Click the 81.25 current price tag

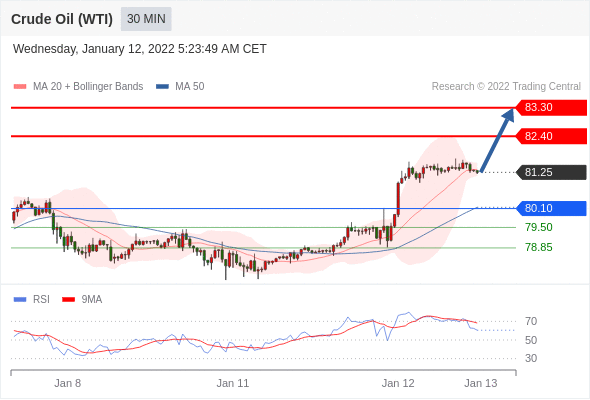click(551, 172)
